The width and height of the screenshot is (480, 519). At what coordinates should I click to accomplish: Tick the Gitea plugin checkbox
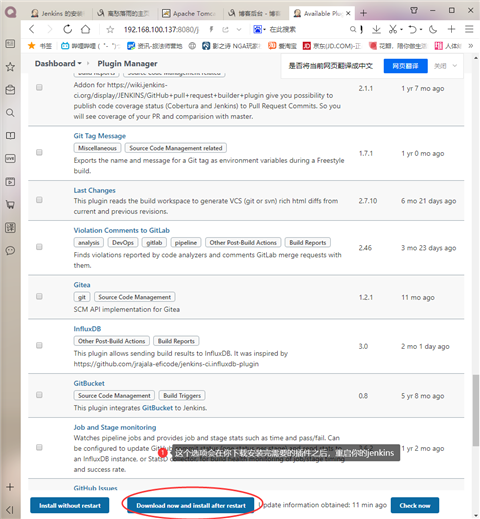tap(39, 296)
